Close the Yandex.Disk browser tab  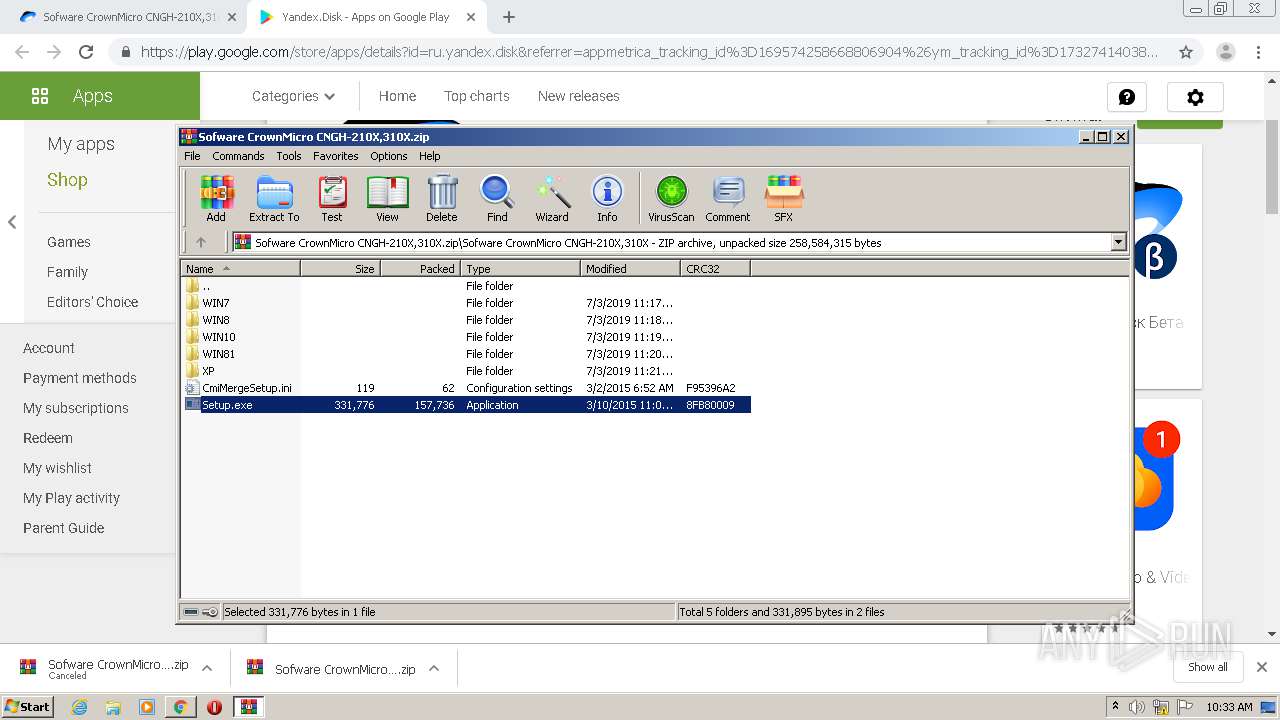[471, 17]
